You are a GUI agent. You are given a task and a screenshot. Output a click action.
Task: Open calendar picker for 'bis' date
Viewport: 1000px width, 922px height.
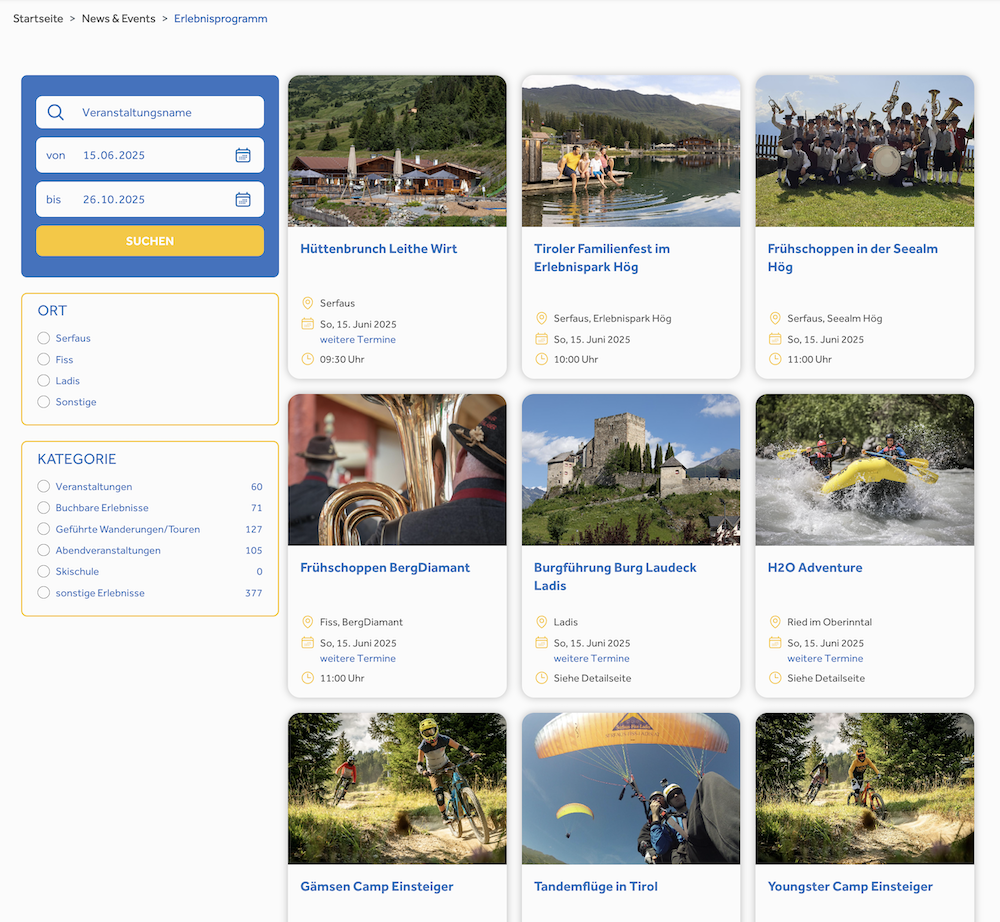coord(243,199)
